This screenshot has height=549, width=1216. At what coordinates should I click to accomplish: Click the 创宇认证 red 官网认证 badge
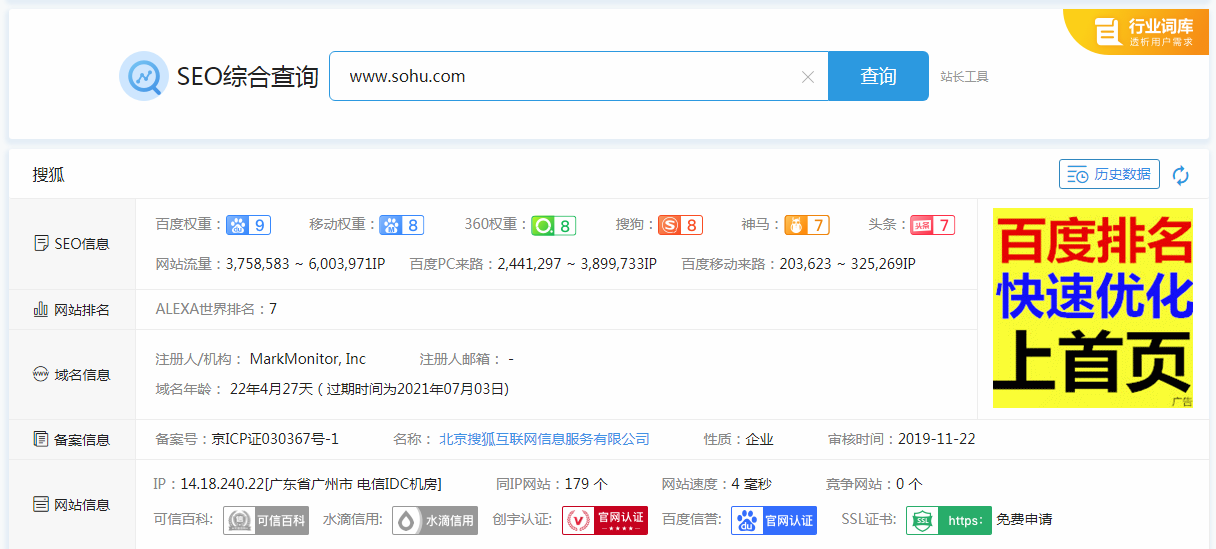pos(605,520)
